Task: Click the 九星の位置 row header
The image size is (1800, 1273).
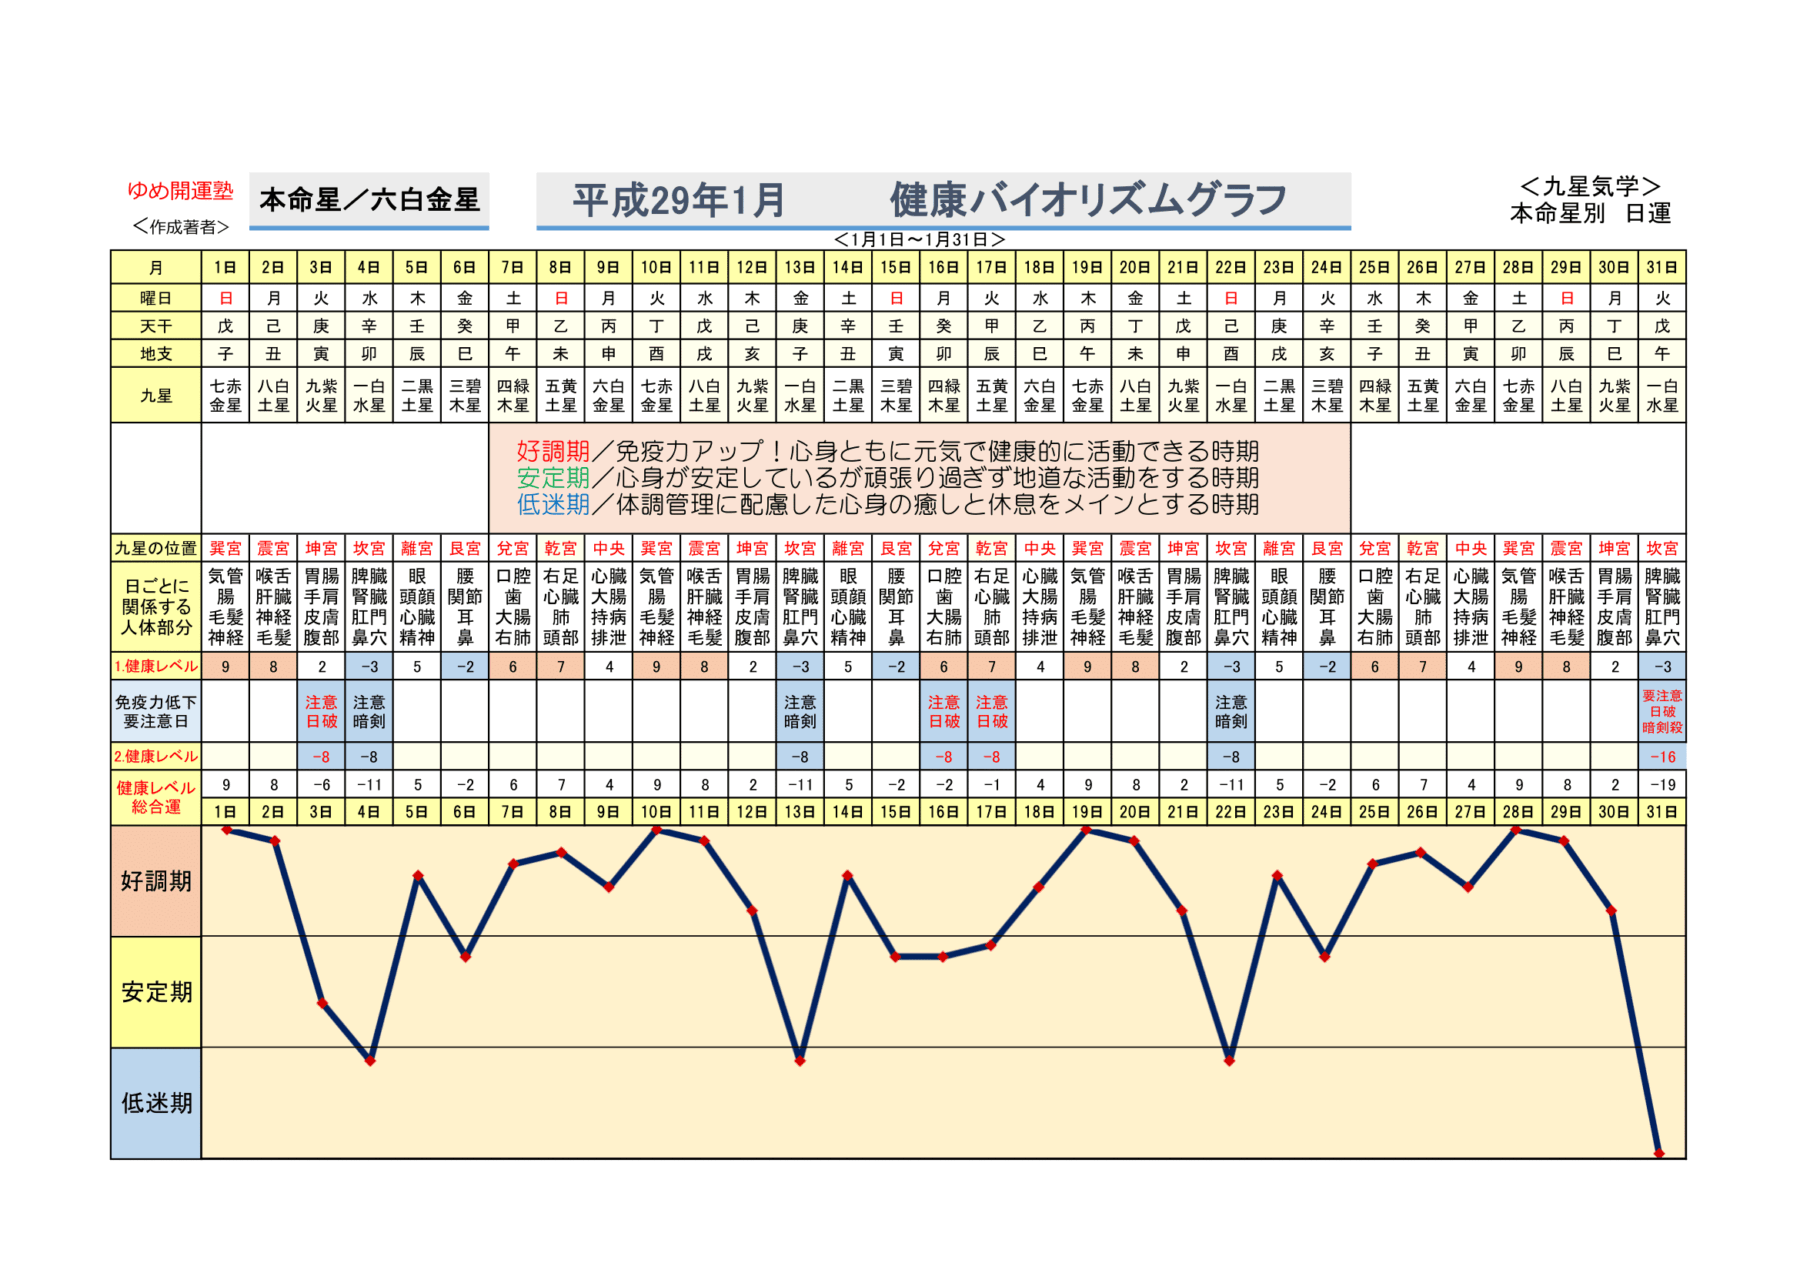Action: click(x=156, y=548)
